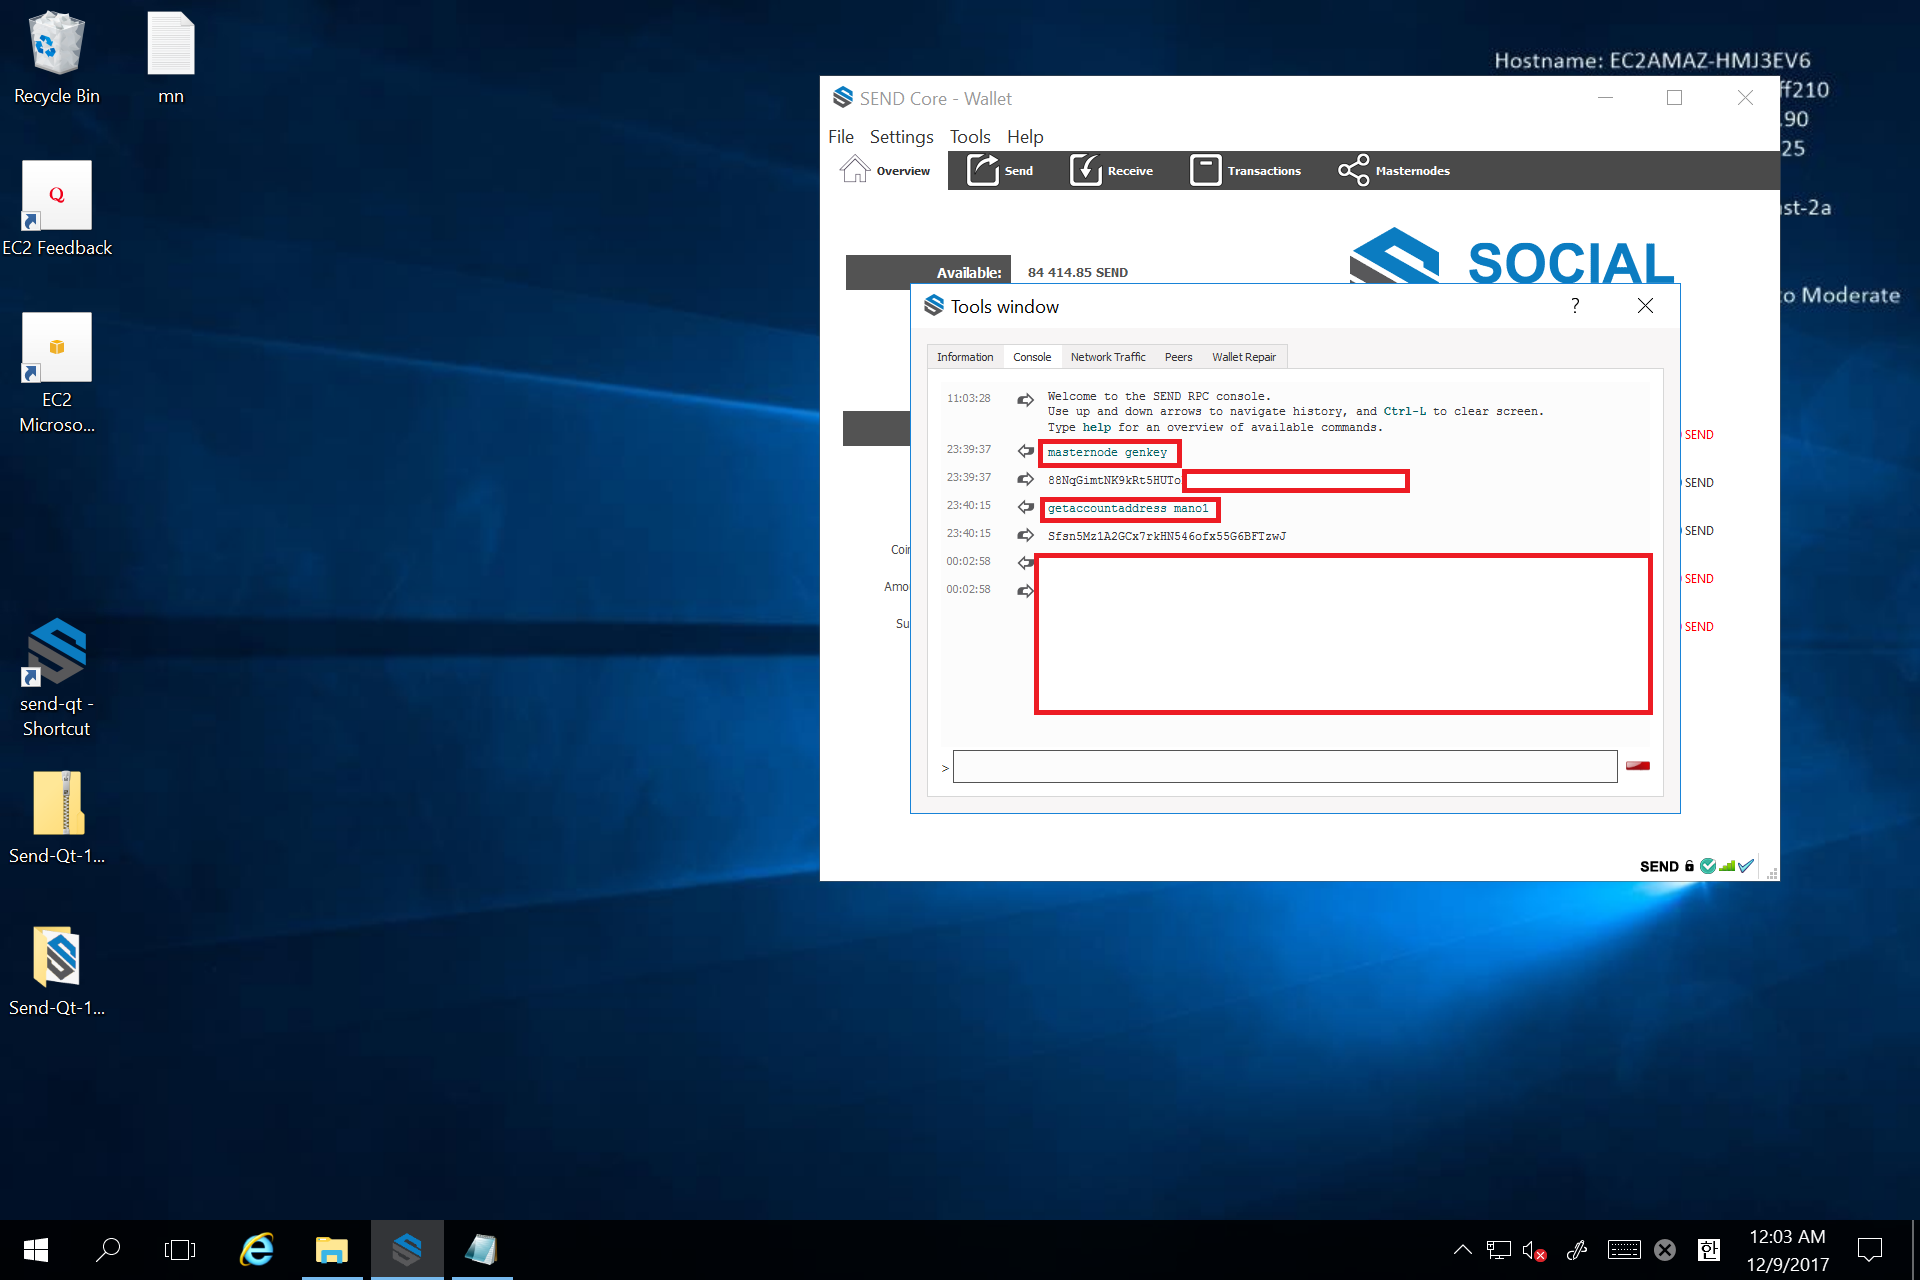Click the Korean IME tray indicator
The height and width of the screenshot is (1280, 1920).
tap(1709, 1250)
